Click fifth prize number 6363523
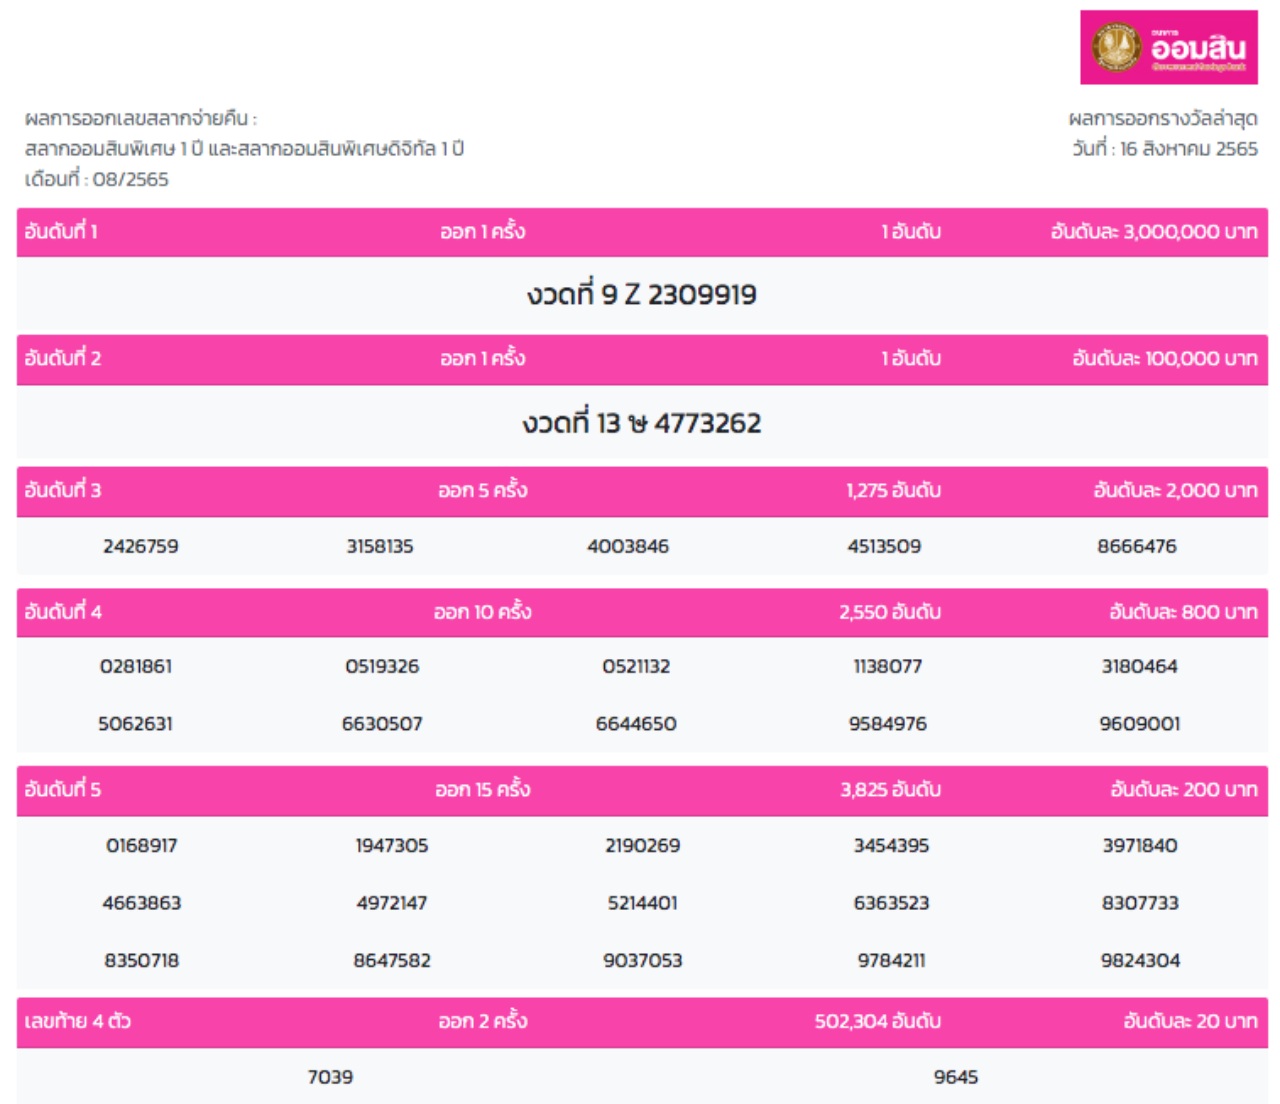The width and height of the screenshot is (1280, 1104). pos(891,903)
